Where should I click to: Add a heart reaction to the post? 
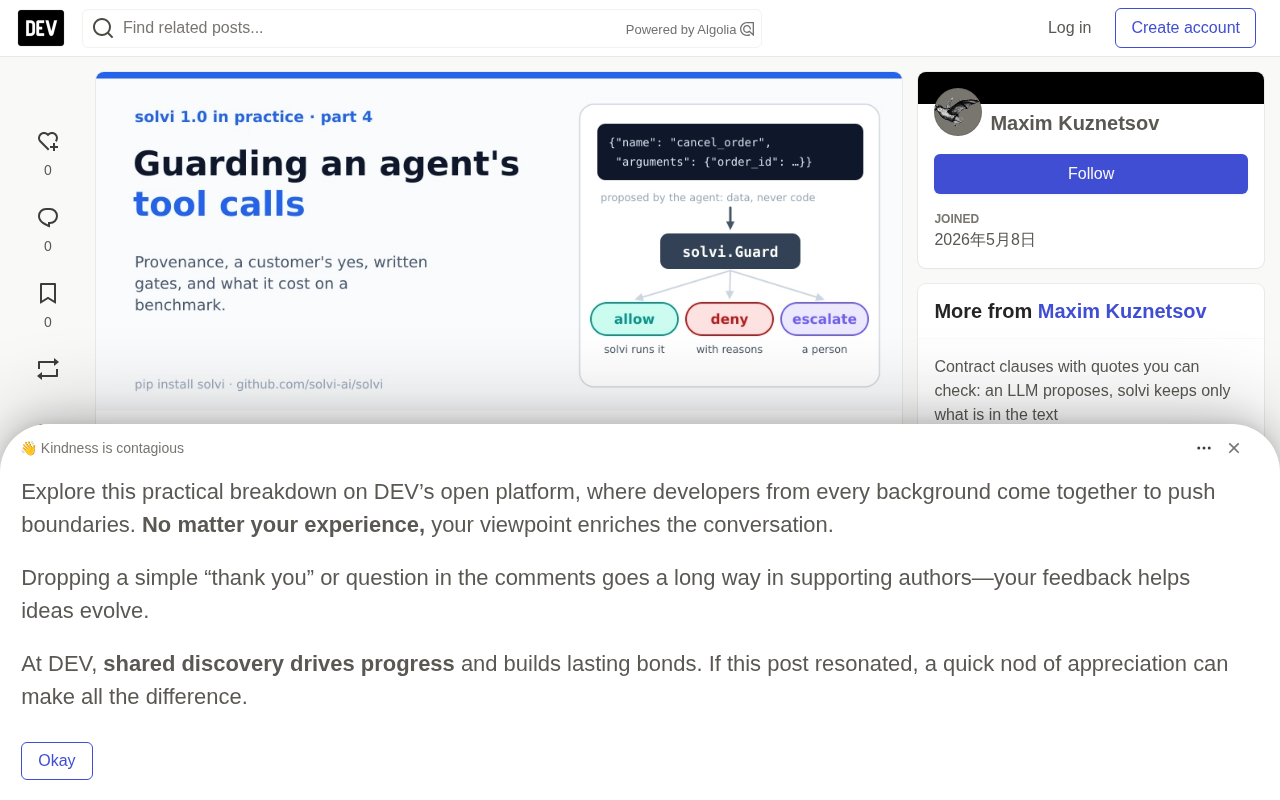pos(48,141)
